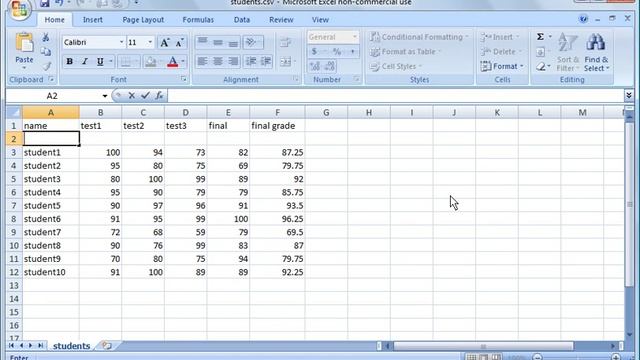Image resolution: width=640 pixels, height=360 pixels.
Task: Click the Copy icon
Action: tap(46, 52)
